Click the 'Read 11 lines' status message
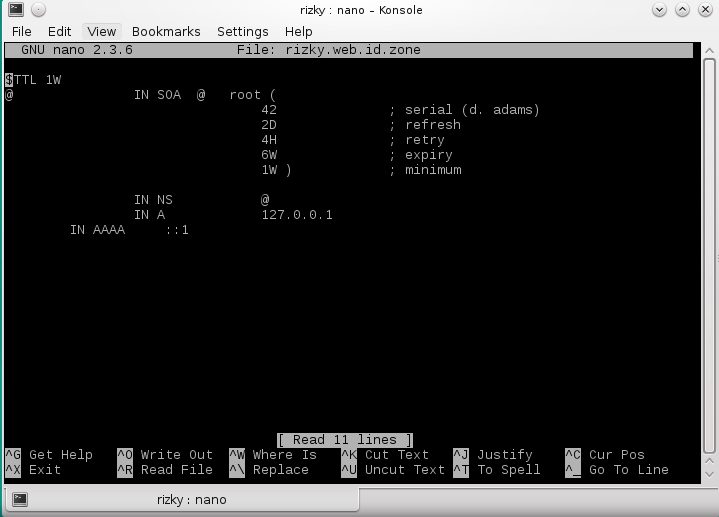This screenshot has height=517, width=719. click(345, 440)
